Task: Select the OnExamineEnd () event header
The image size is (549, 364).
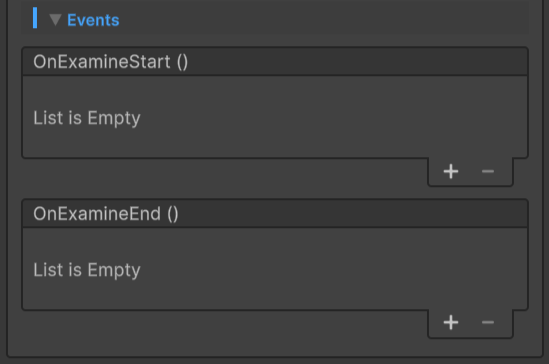Action: pos(106,214)
